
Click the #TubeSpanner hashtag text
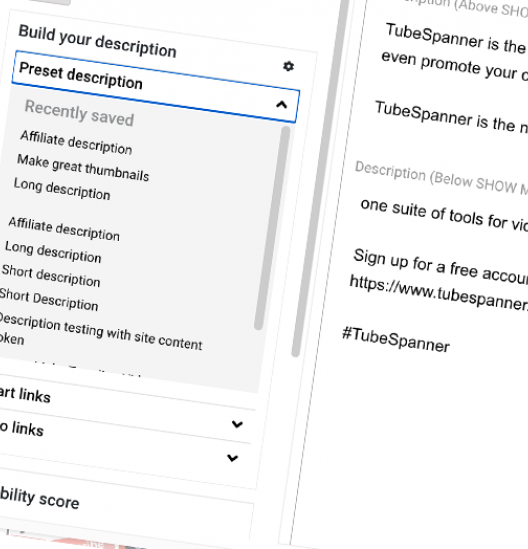tap(396, 339)
